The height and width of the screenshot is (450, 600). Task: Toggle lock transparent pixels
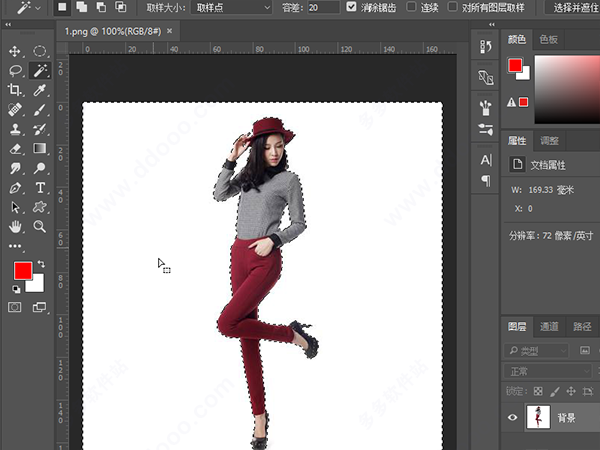(x=538, y=391)
